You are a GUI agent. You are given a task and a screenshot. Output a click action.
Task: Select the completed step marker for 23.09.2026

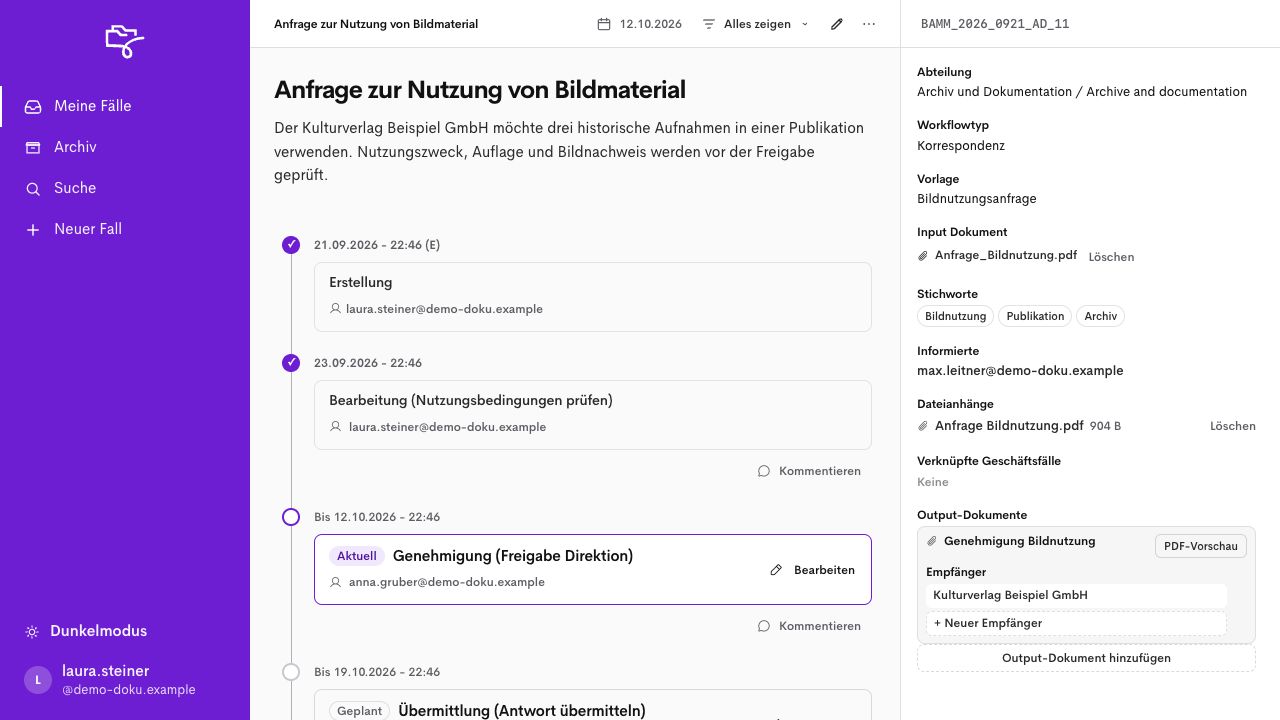point(291,363)
